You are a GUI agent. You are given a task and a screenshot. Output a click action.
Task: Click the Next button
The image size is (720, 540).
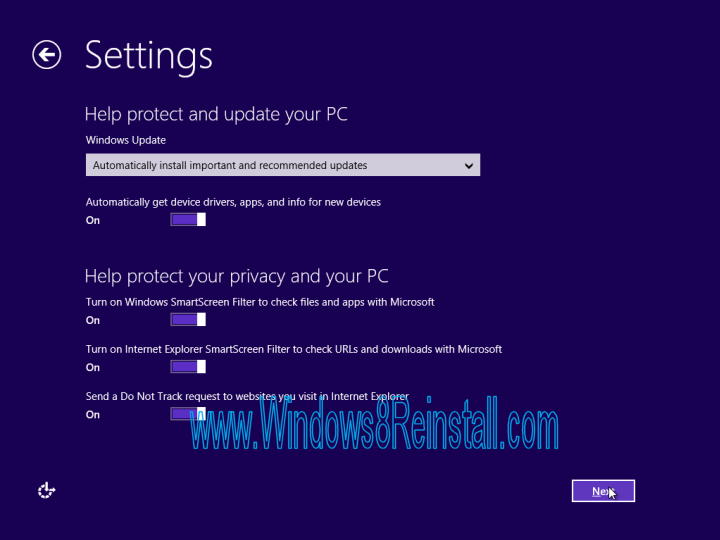[x=603, y=491]
